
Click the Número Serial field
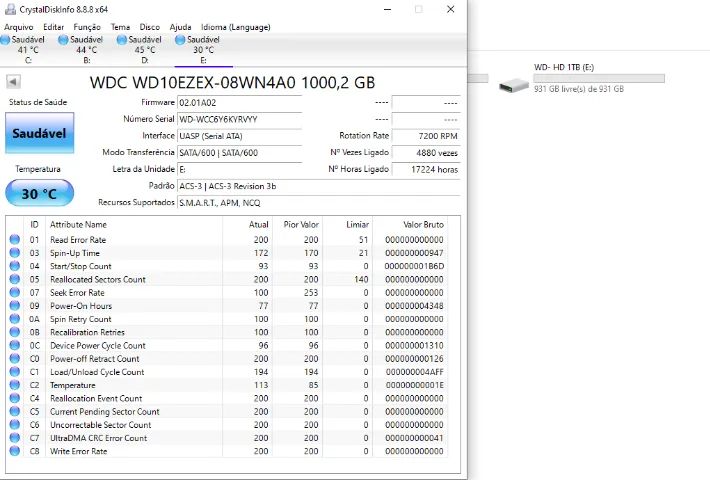[239, 120]
